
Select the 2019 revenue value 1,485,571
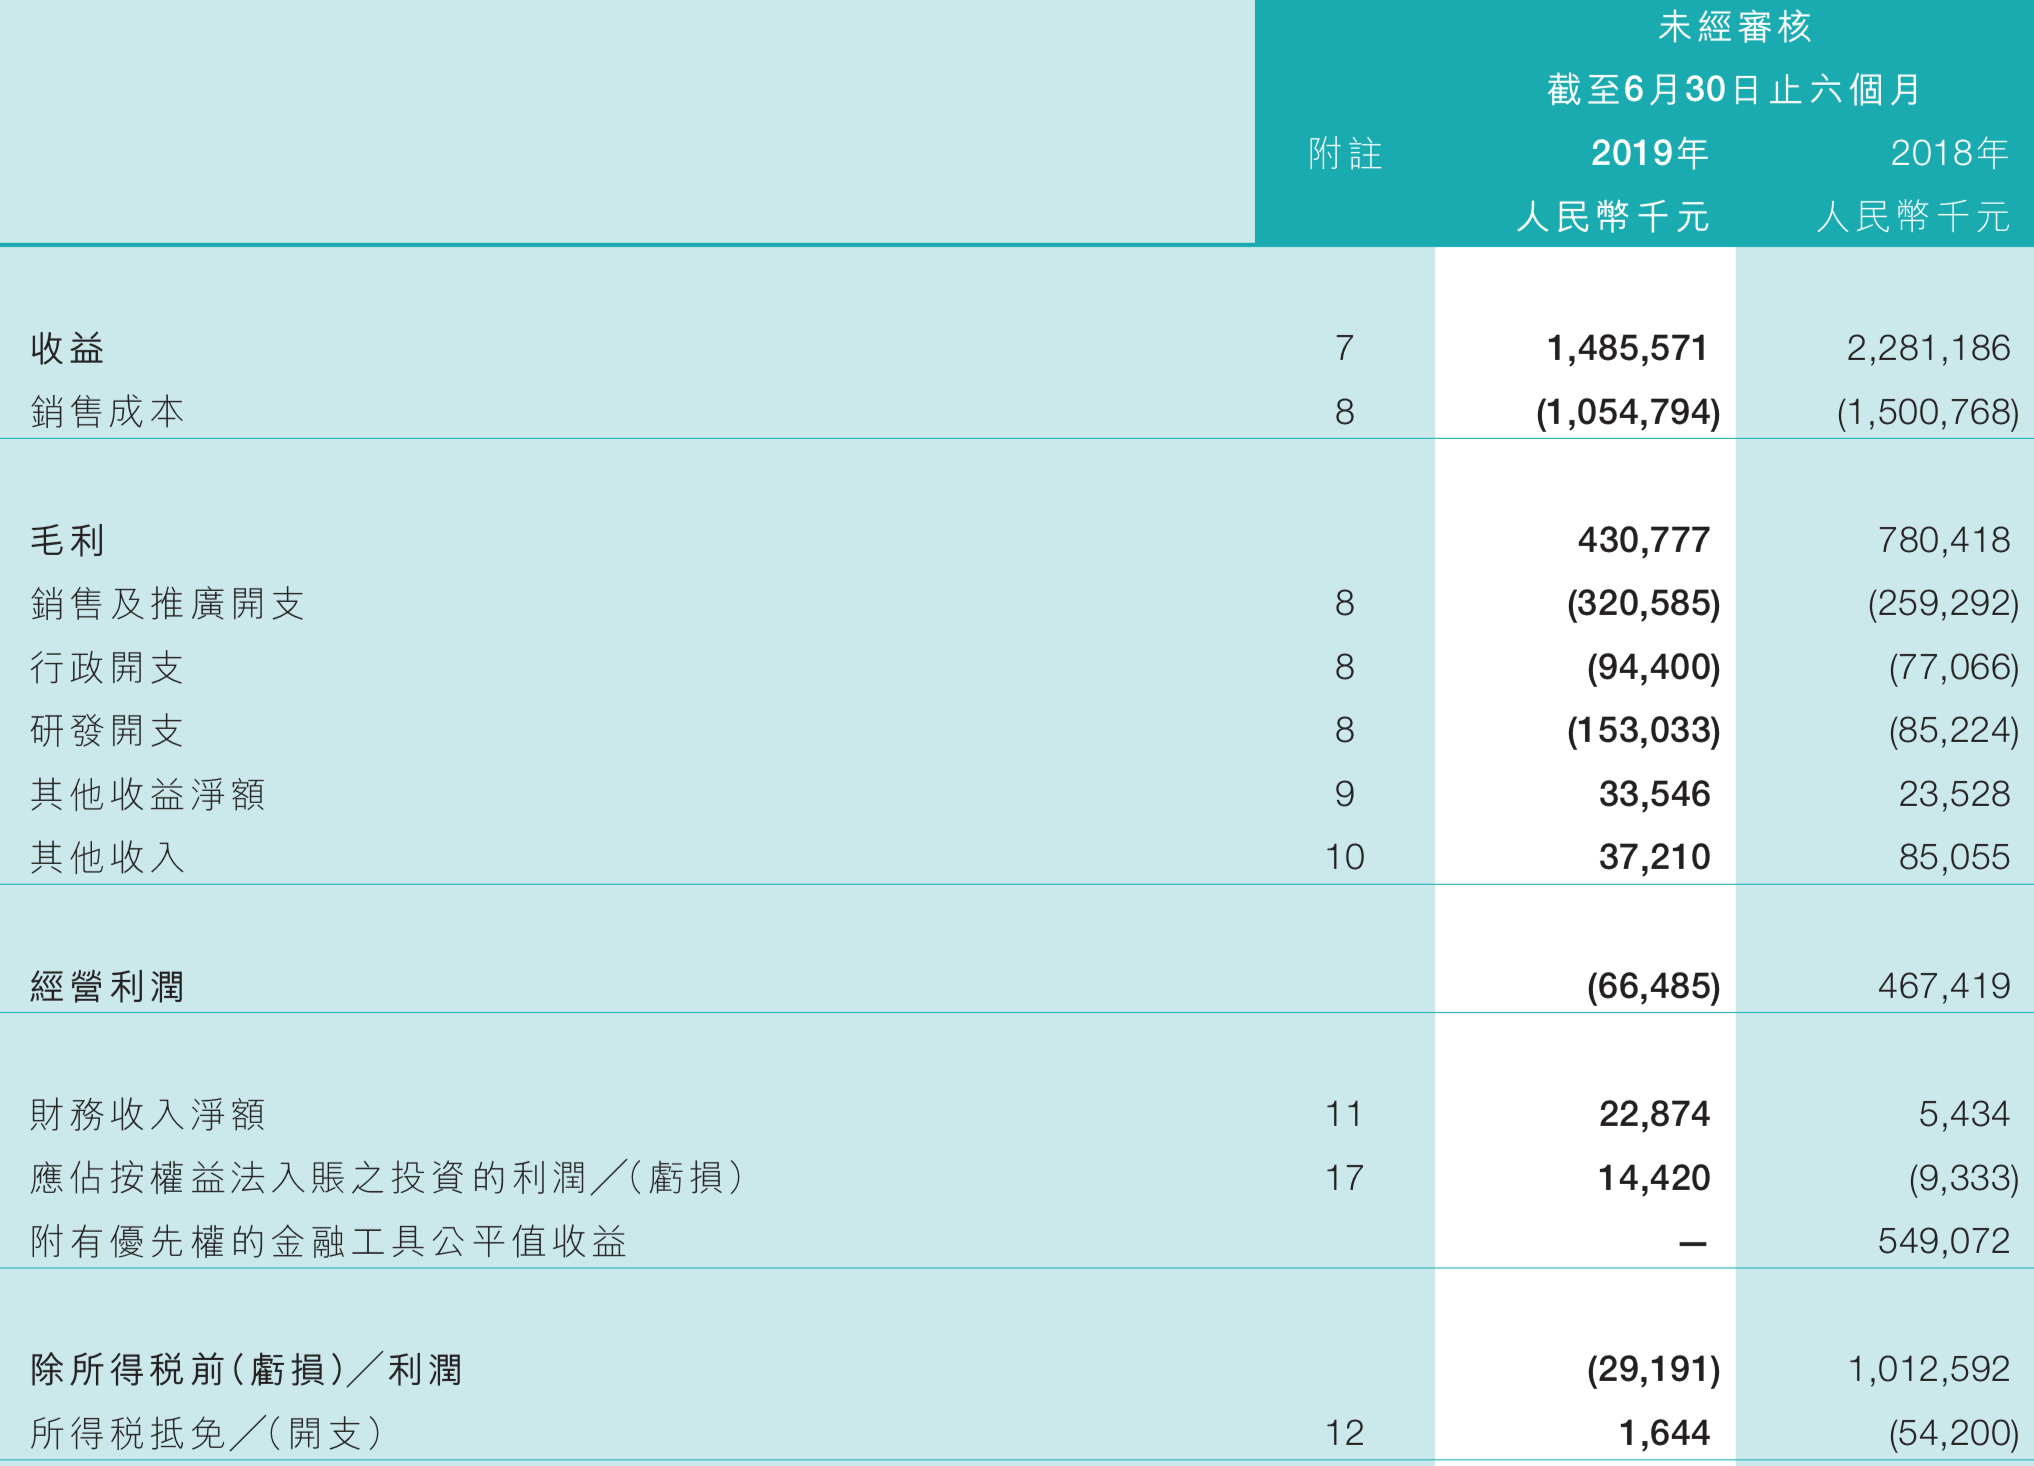[x=1626, y=348]
